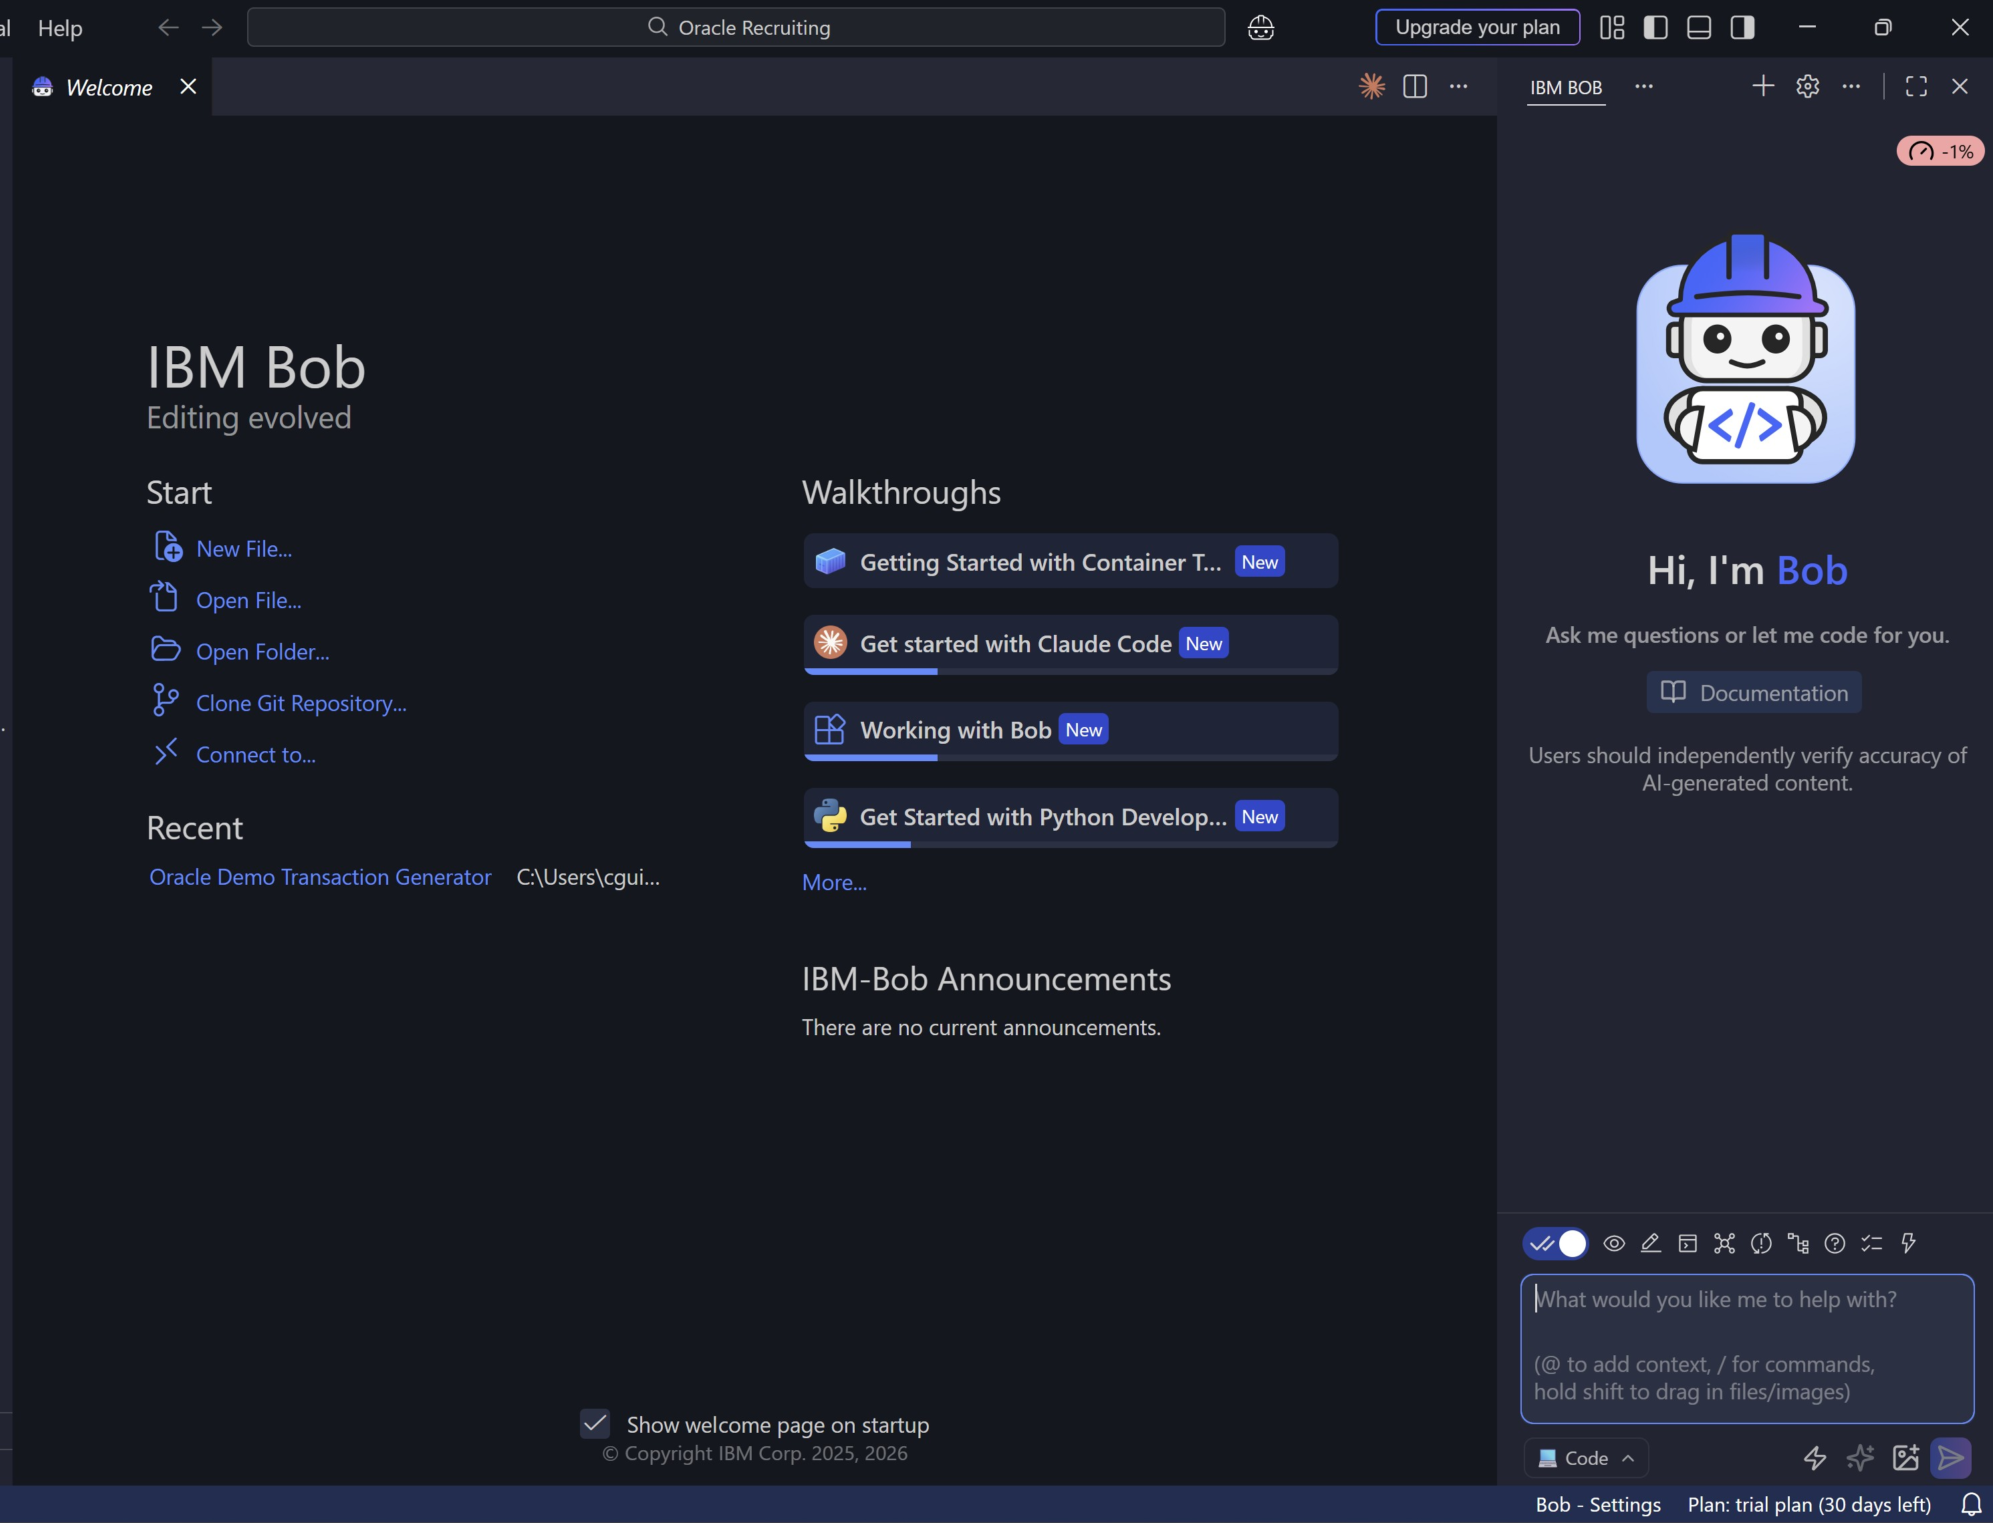
Task: Toggle the auto-approve master switch
Action: pyautogui.click(x=1555, y=1243)
